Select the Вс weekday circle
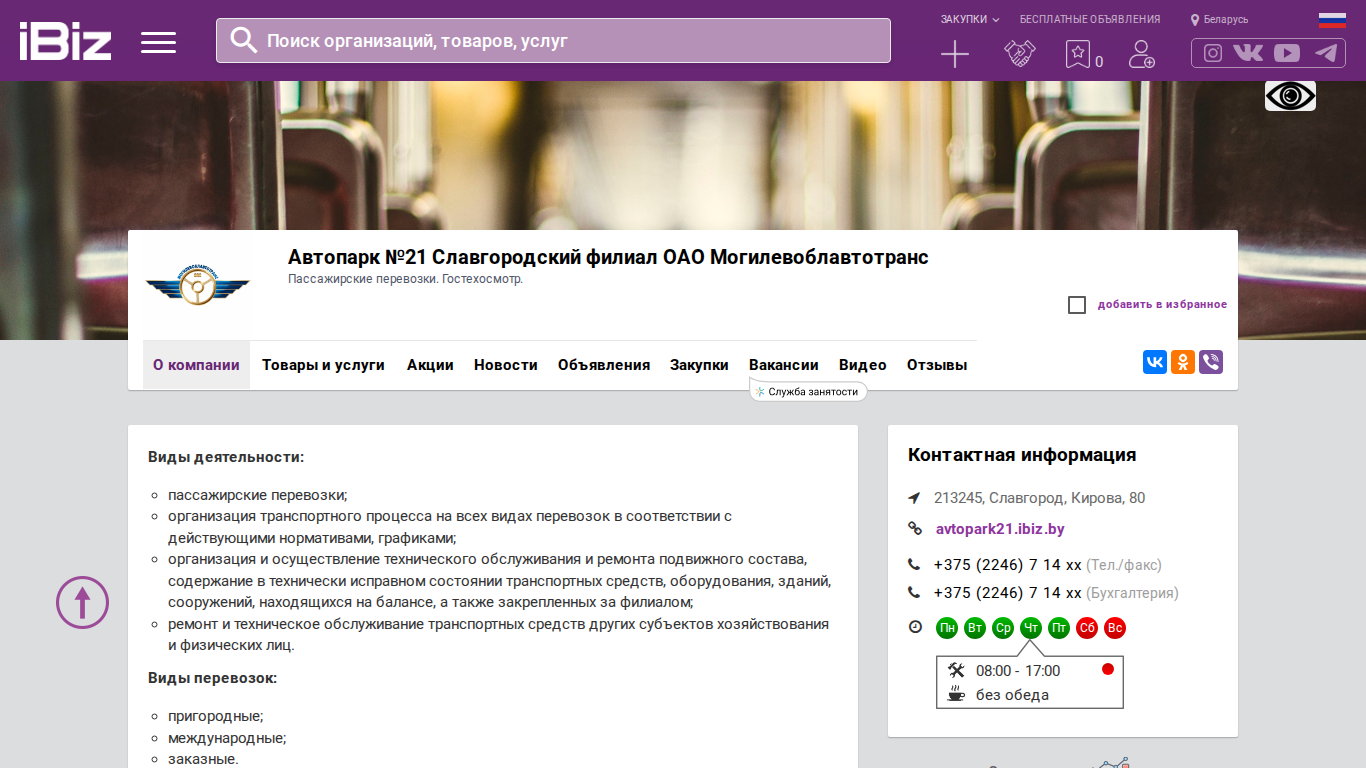The height and width of the screenshot is (768, 1366). [x=1115, y=628]
